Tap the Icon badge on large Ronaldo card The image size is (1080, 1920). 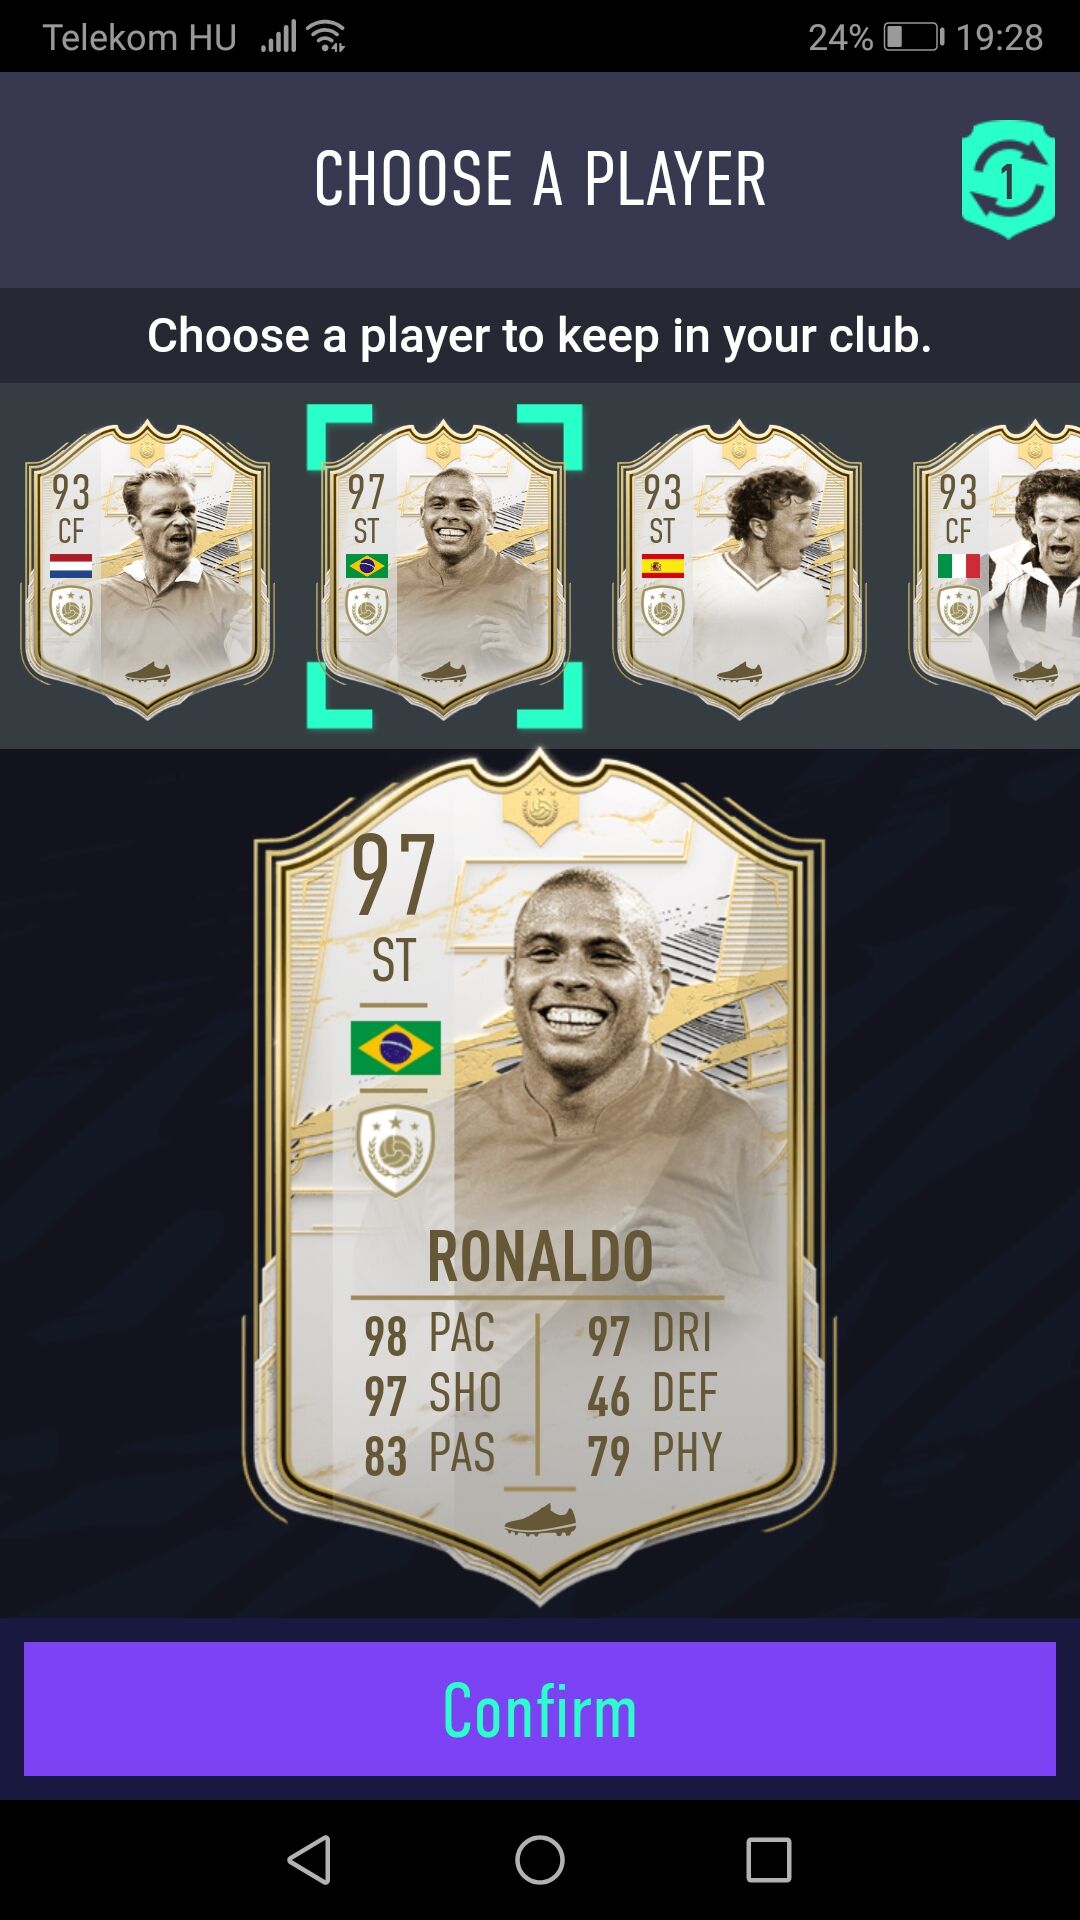[396, 1150]
